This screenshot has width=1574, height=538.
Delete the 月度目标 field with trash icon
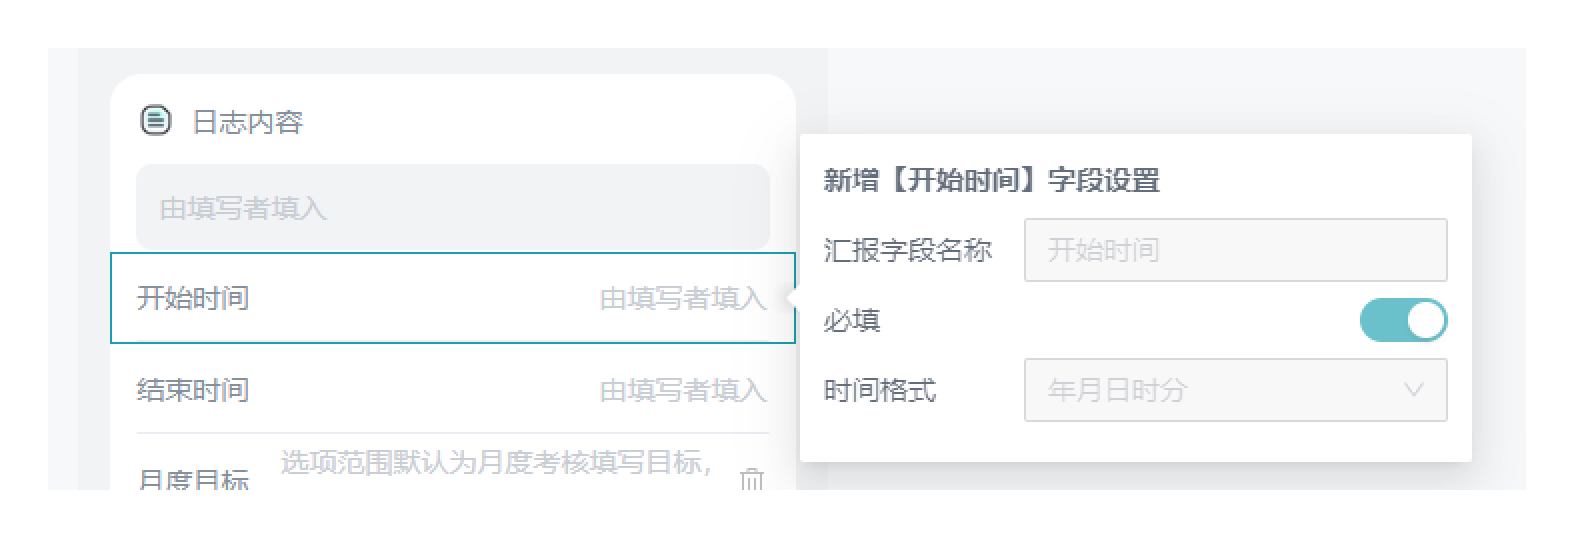751,480
